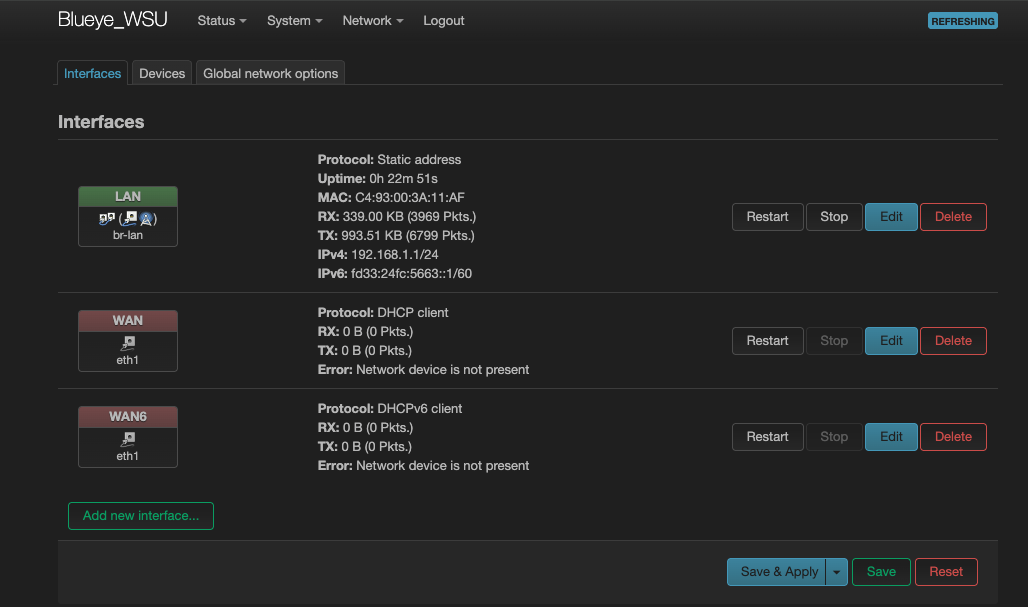Switch to the Interfaces tab
Image resolution: width=1028 pixels, height=607 pixels.
click(92, 73)
